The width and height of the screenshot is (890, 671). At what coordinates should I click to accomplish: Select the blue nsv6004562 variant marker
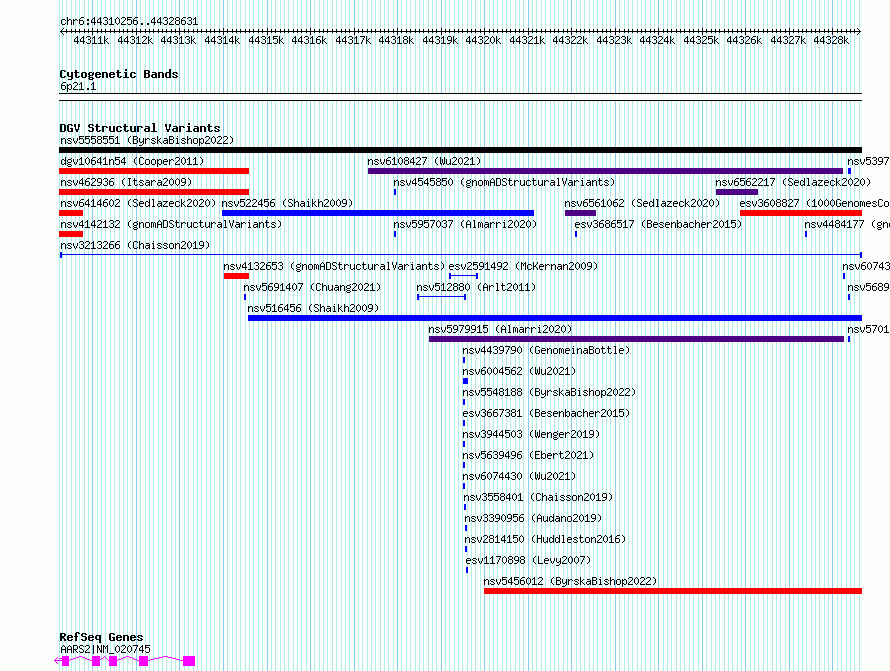tap(465, 381)
